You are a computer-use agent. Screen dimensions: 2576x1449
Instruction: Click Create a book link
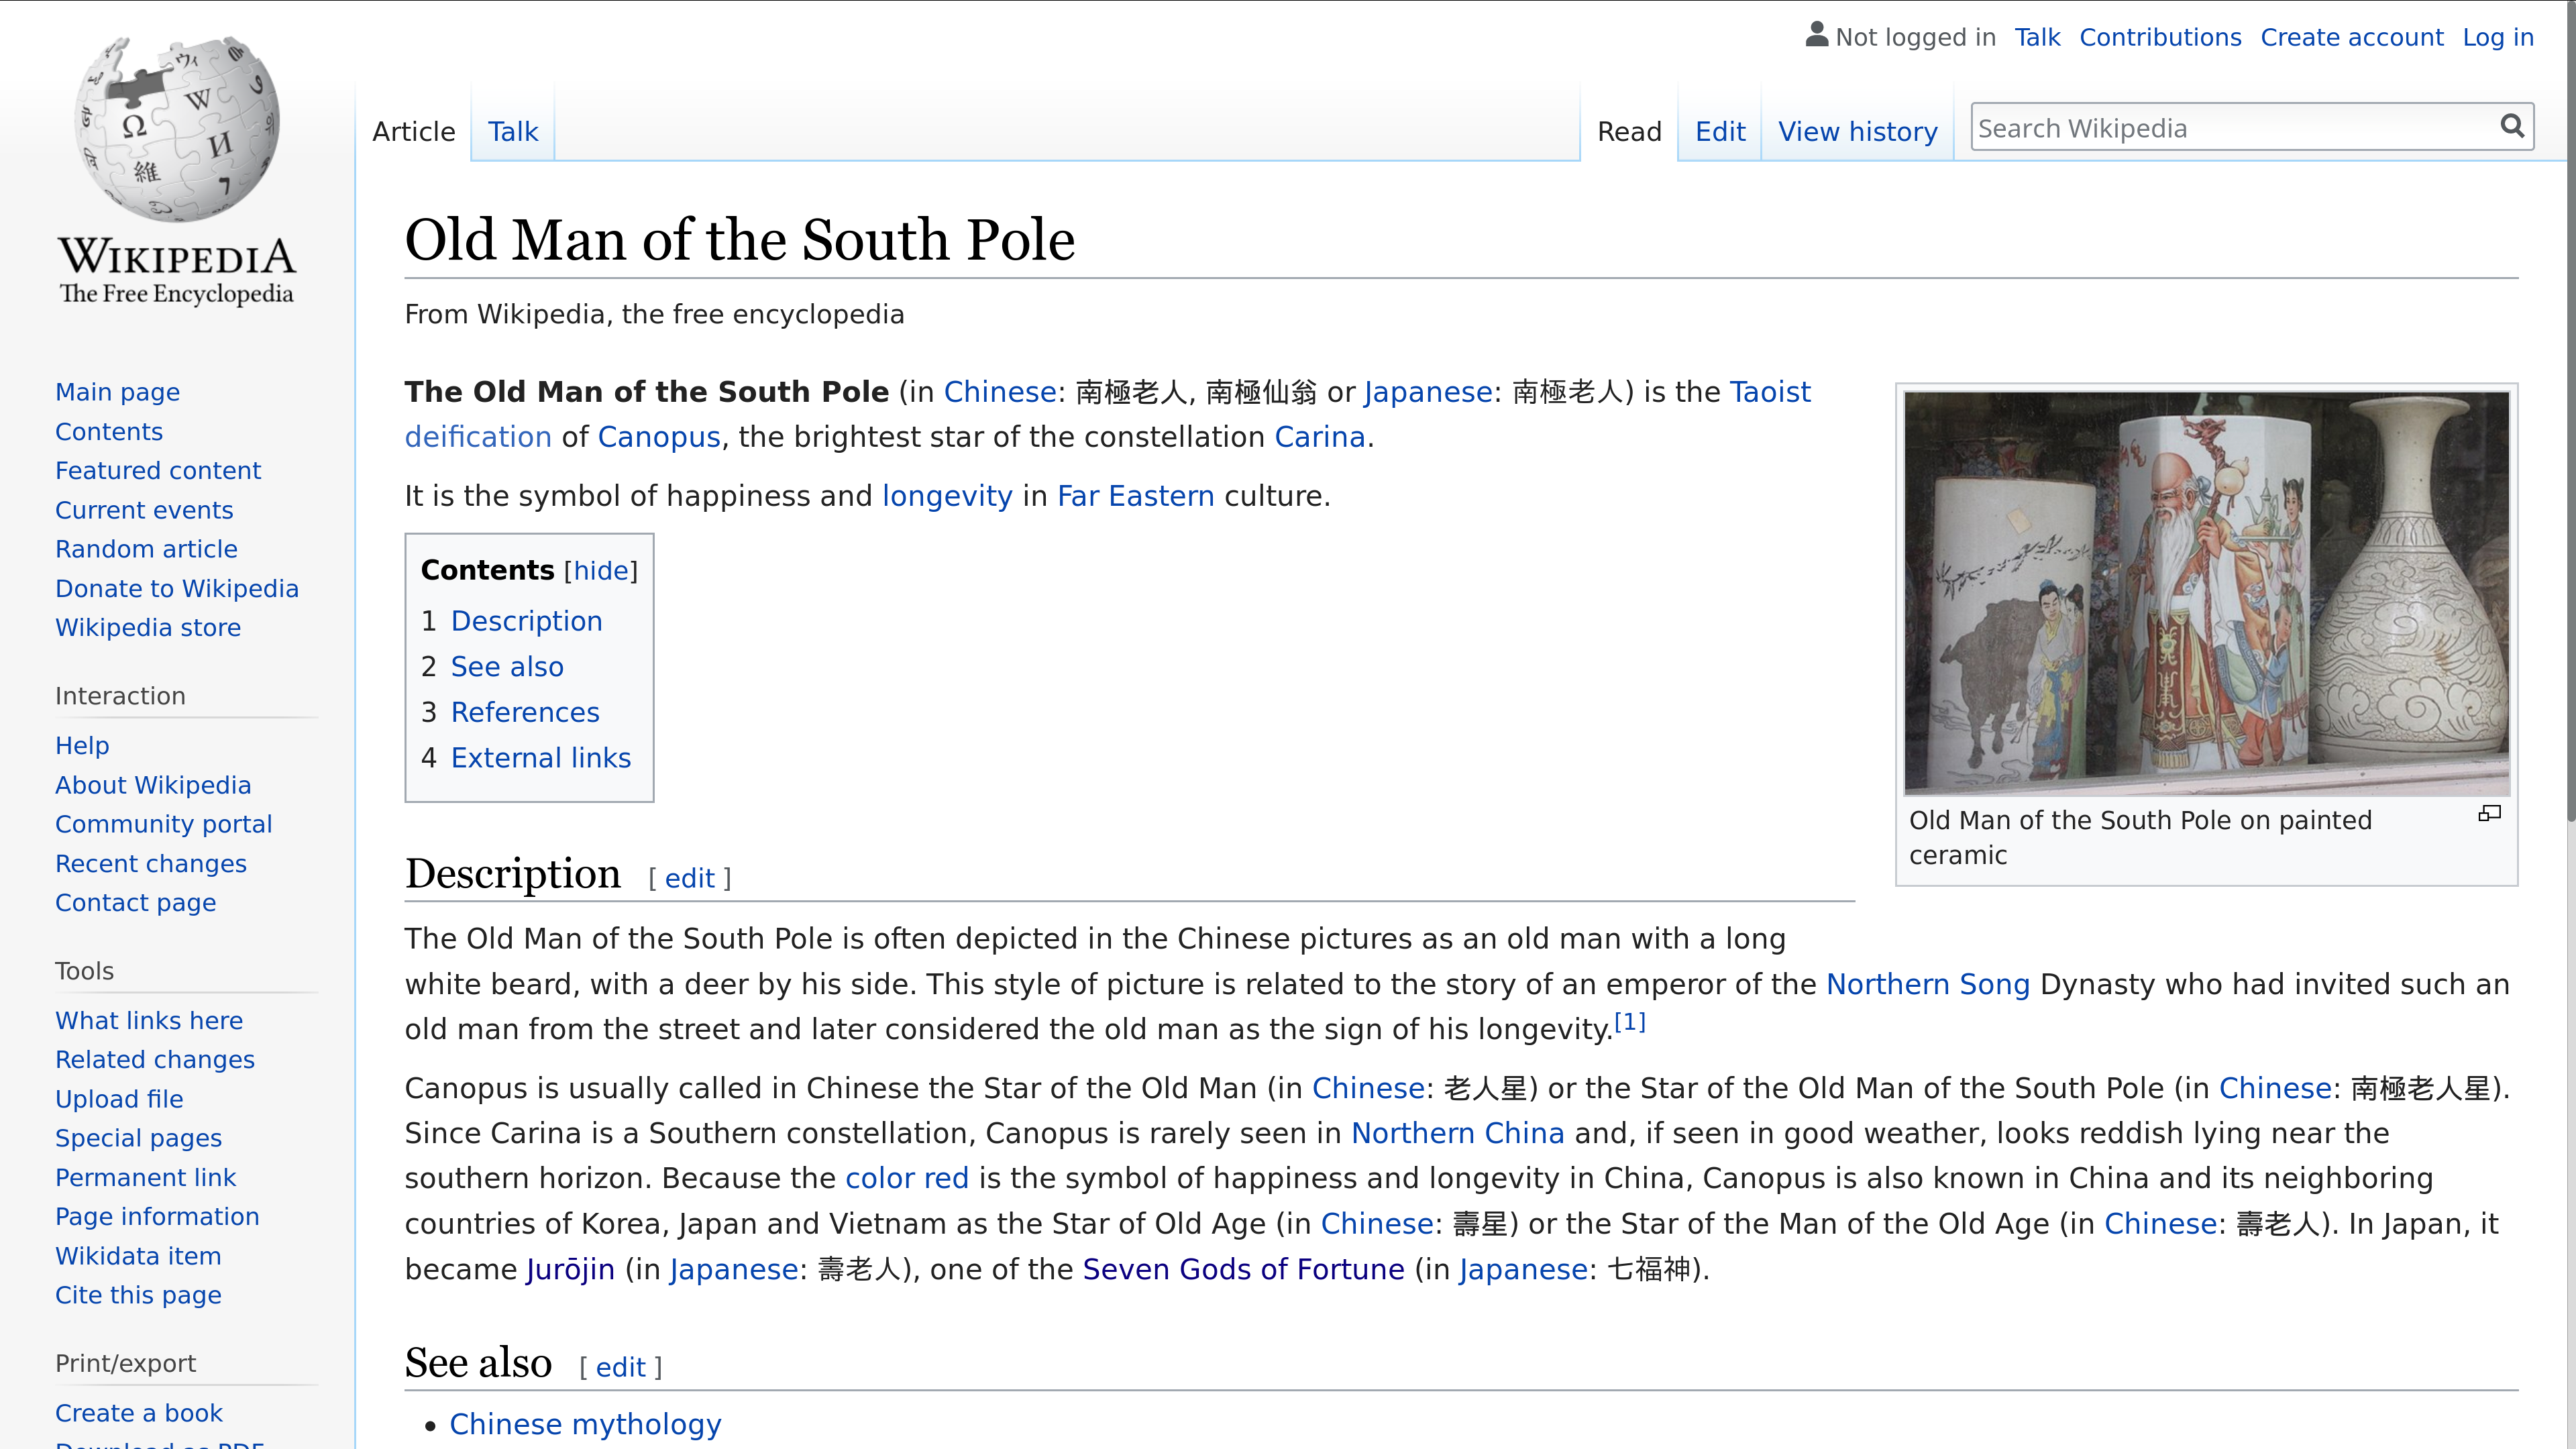(x=139, y=1413)
